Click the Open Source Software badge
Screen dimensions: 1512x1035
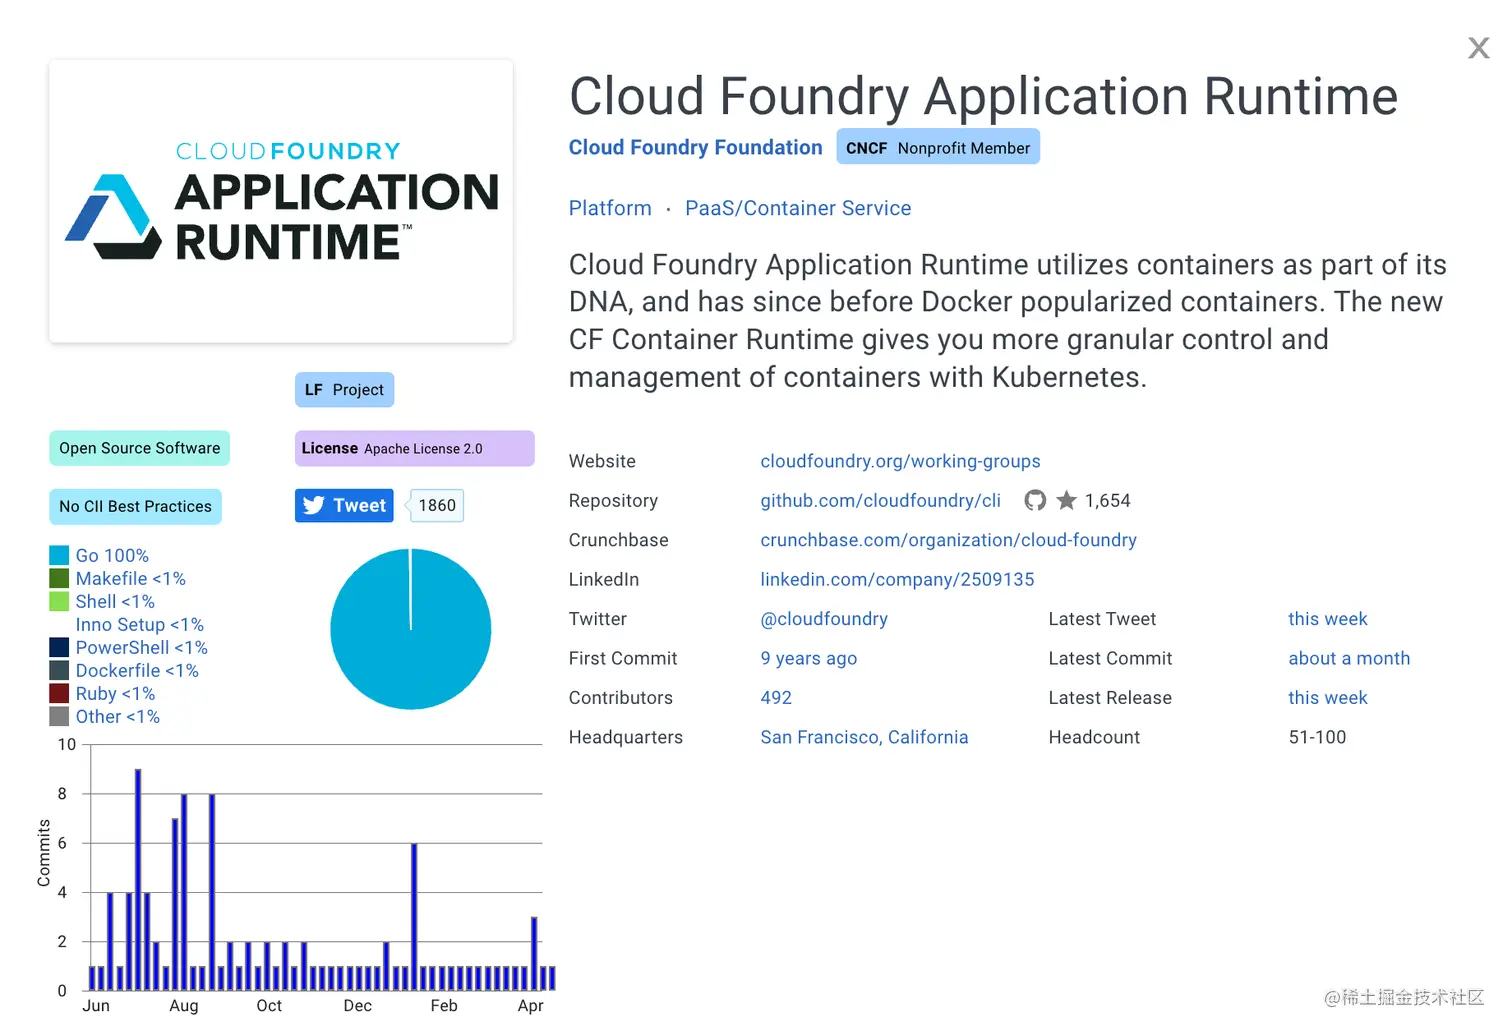coord(139,448)
